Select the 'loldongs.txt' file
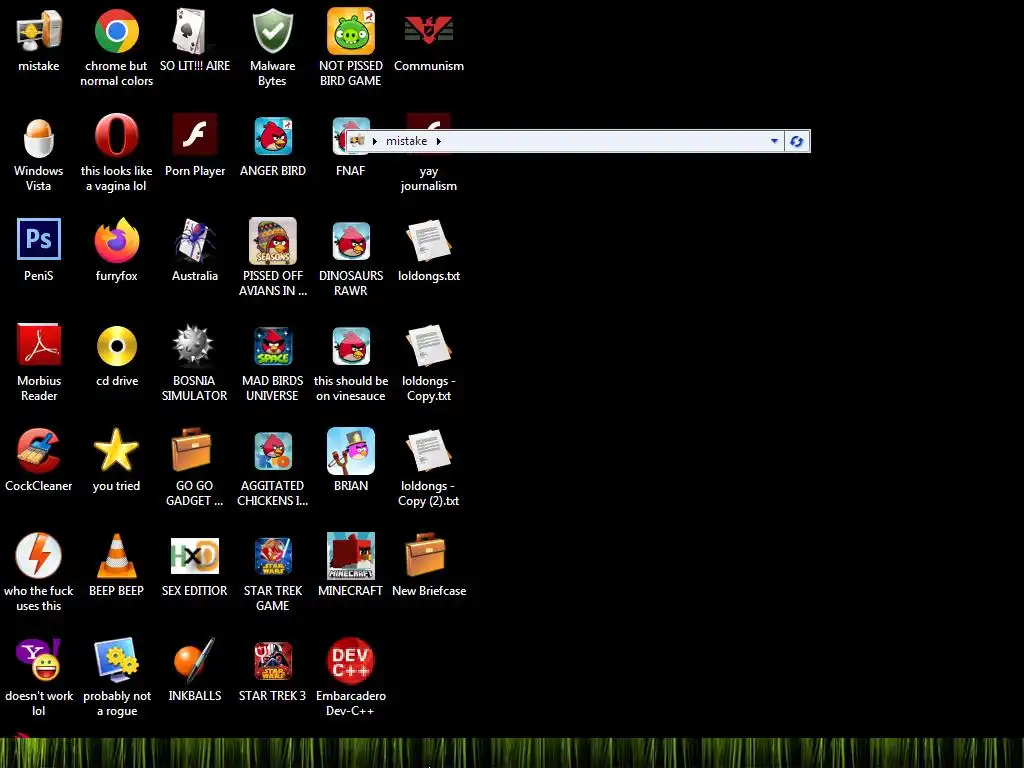 (428, 241)
